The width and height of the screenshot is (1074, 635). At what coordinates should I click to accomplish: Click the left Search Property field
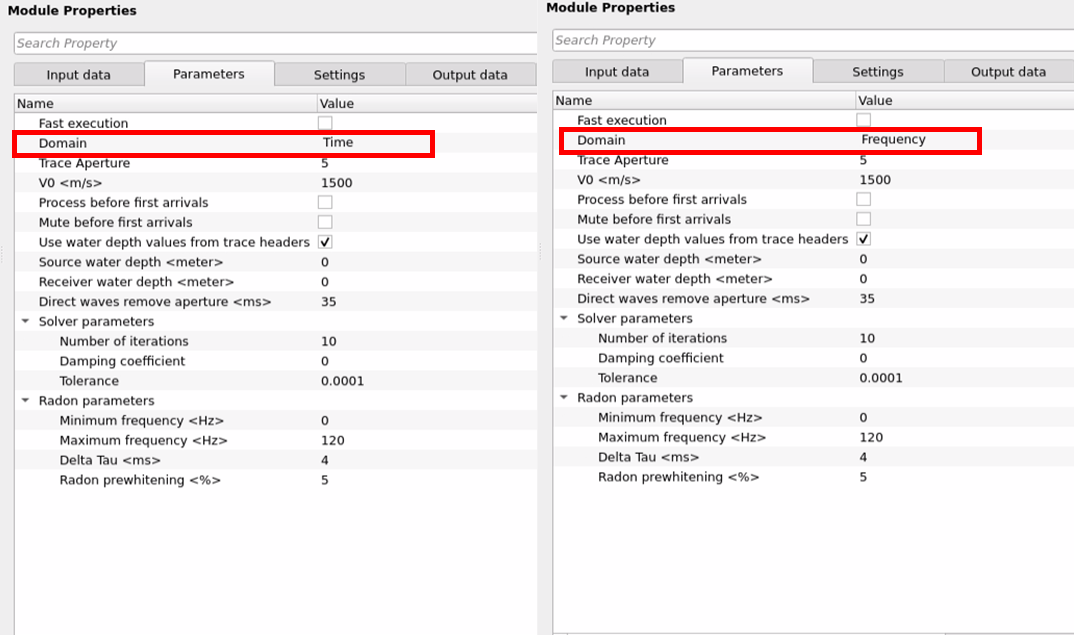tap(275, 43)
